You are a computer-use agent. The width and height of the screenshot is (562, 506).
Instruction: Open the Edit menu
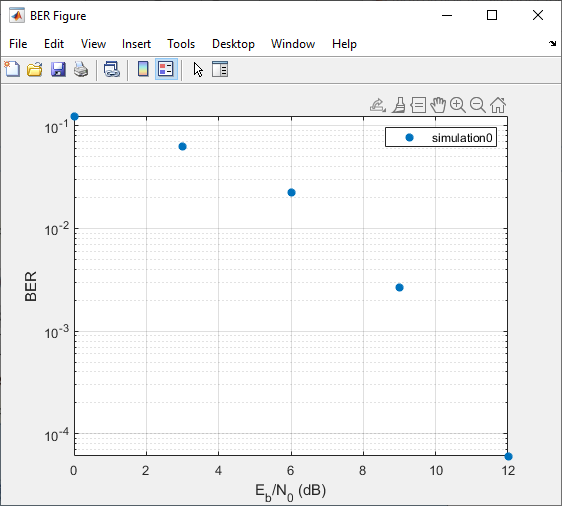point(54,44)
